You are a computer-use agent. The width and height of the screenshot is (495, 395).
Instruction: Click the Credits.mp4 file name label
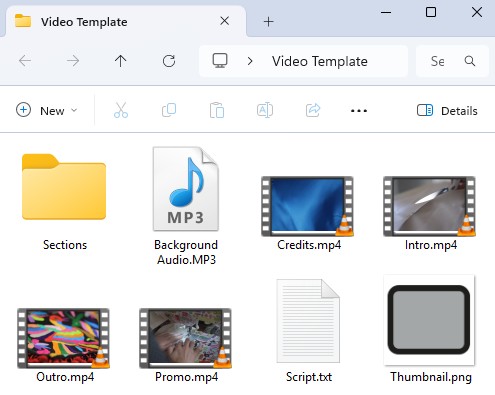point(309,245)
